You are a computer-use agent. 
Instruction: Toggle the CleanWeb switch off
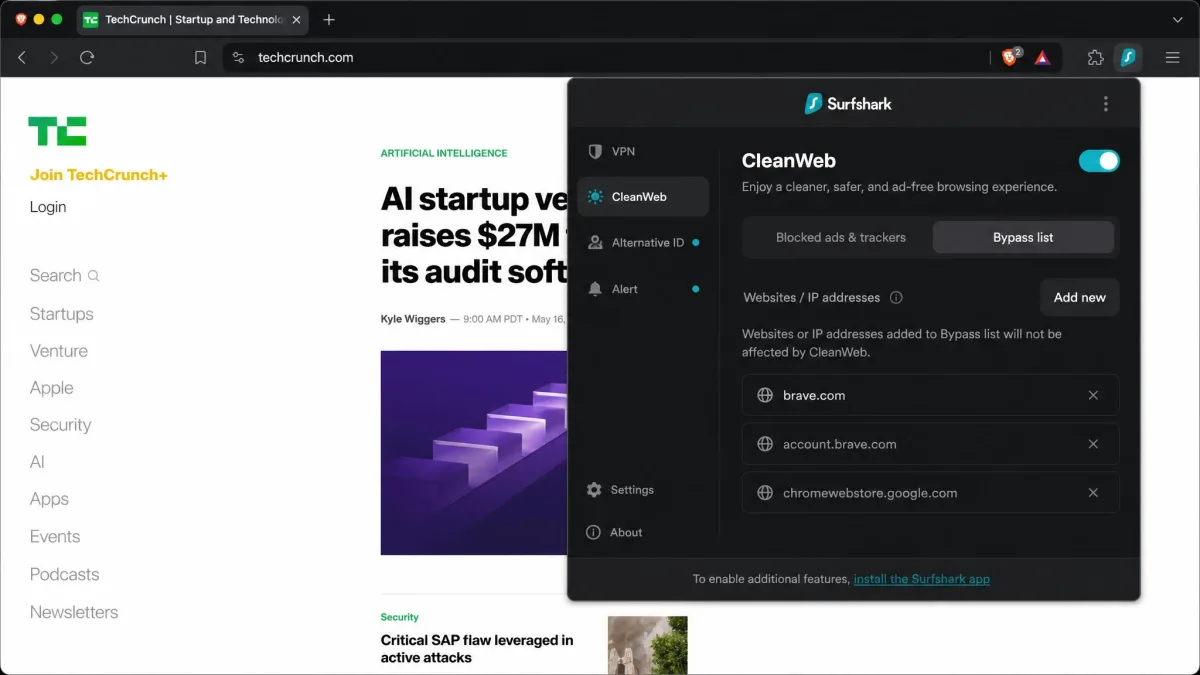tap(1099, 161)
